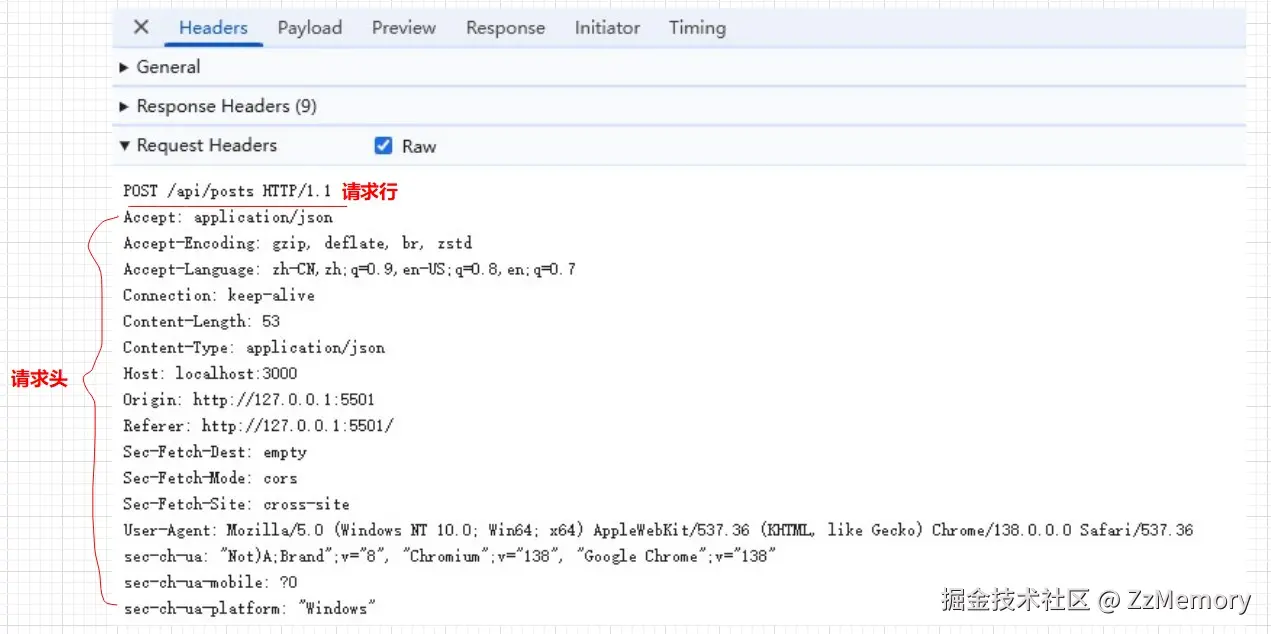Select the Response tab
Viewport: 1271px width, 634px height.
pyautogui.click(x=505, y=28)
